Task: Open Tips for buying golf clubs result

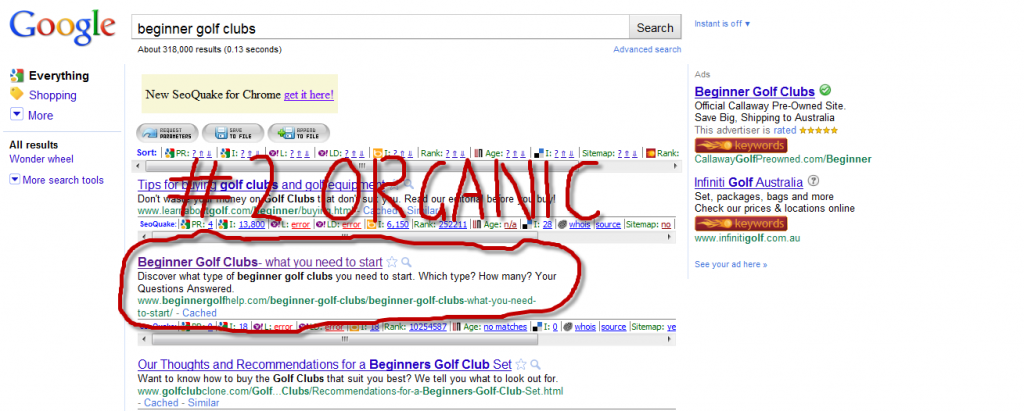Action: (x=260, y=185)
